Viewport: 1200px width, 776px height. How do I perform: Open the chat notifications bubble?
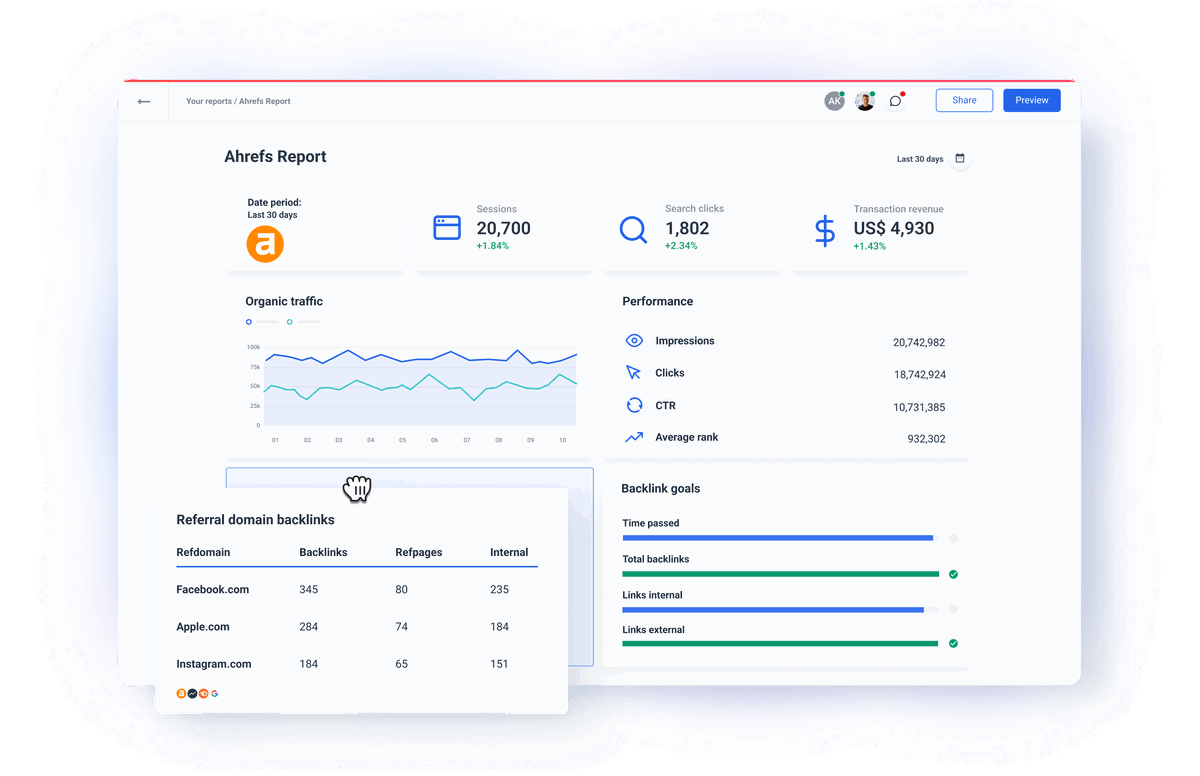(x=895, y=101)
